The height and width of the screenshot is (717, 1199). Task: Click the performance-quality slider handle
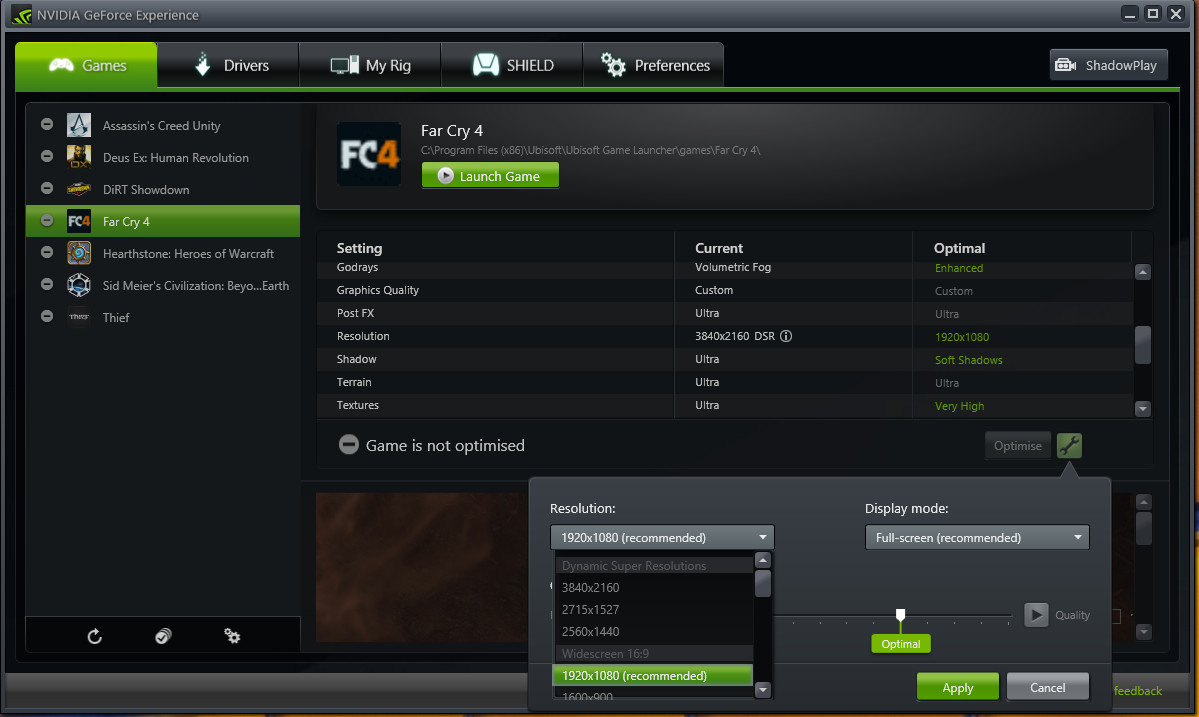901,615
